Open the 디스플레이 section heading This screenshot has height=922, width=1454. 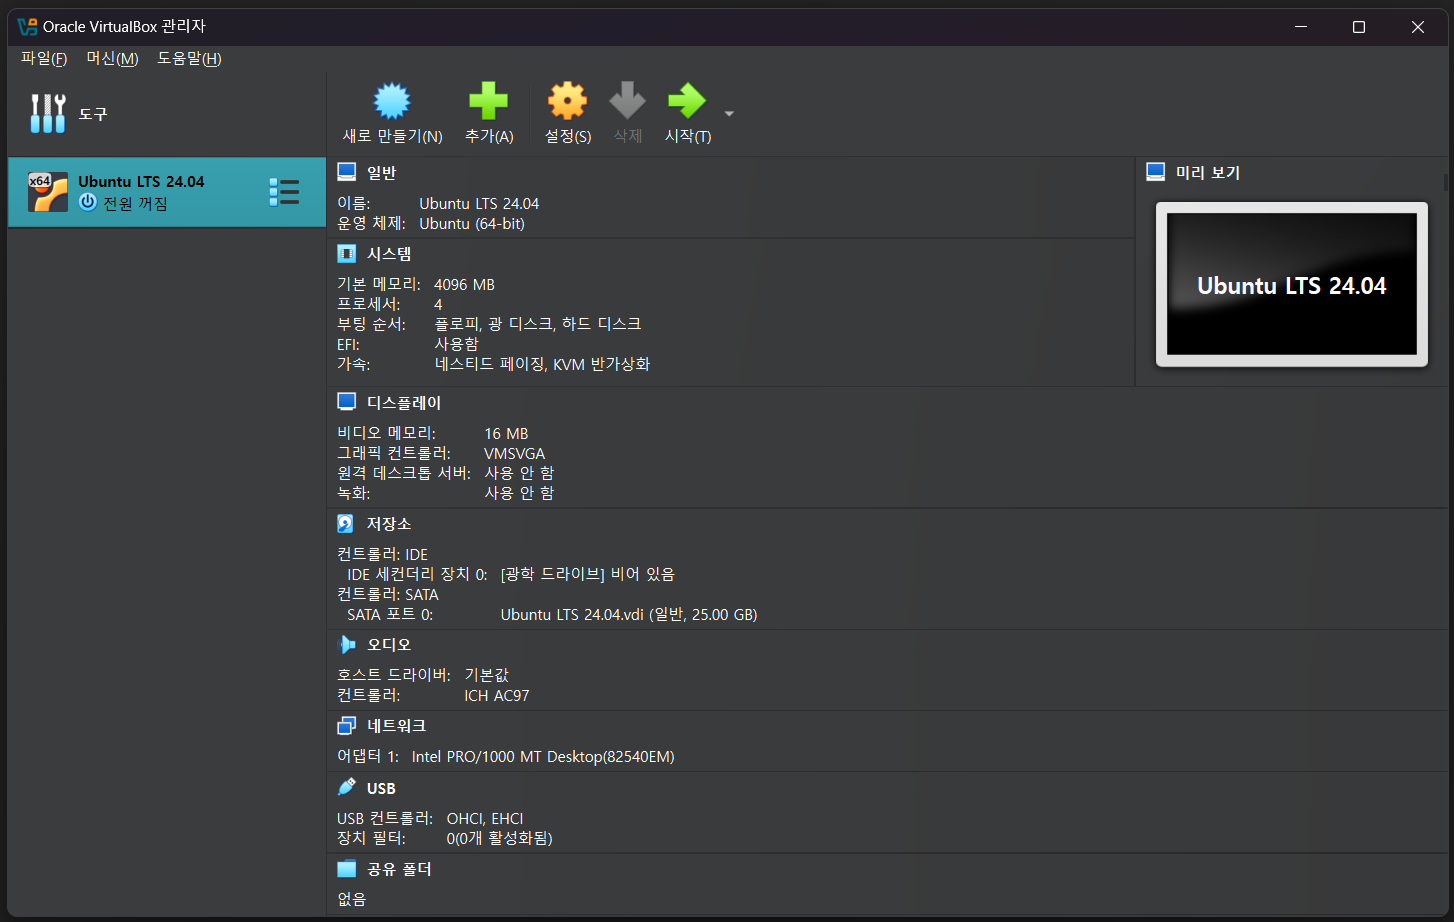pyautogui.click(x=404, y=403)
